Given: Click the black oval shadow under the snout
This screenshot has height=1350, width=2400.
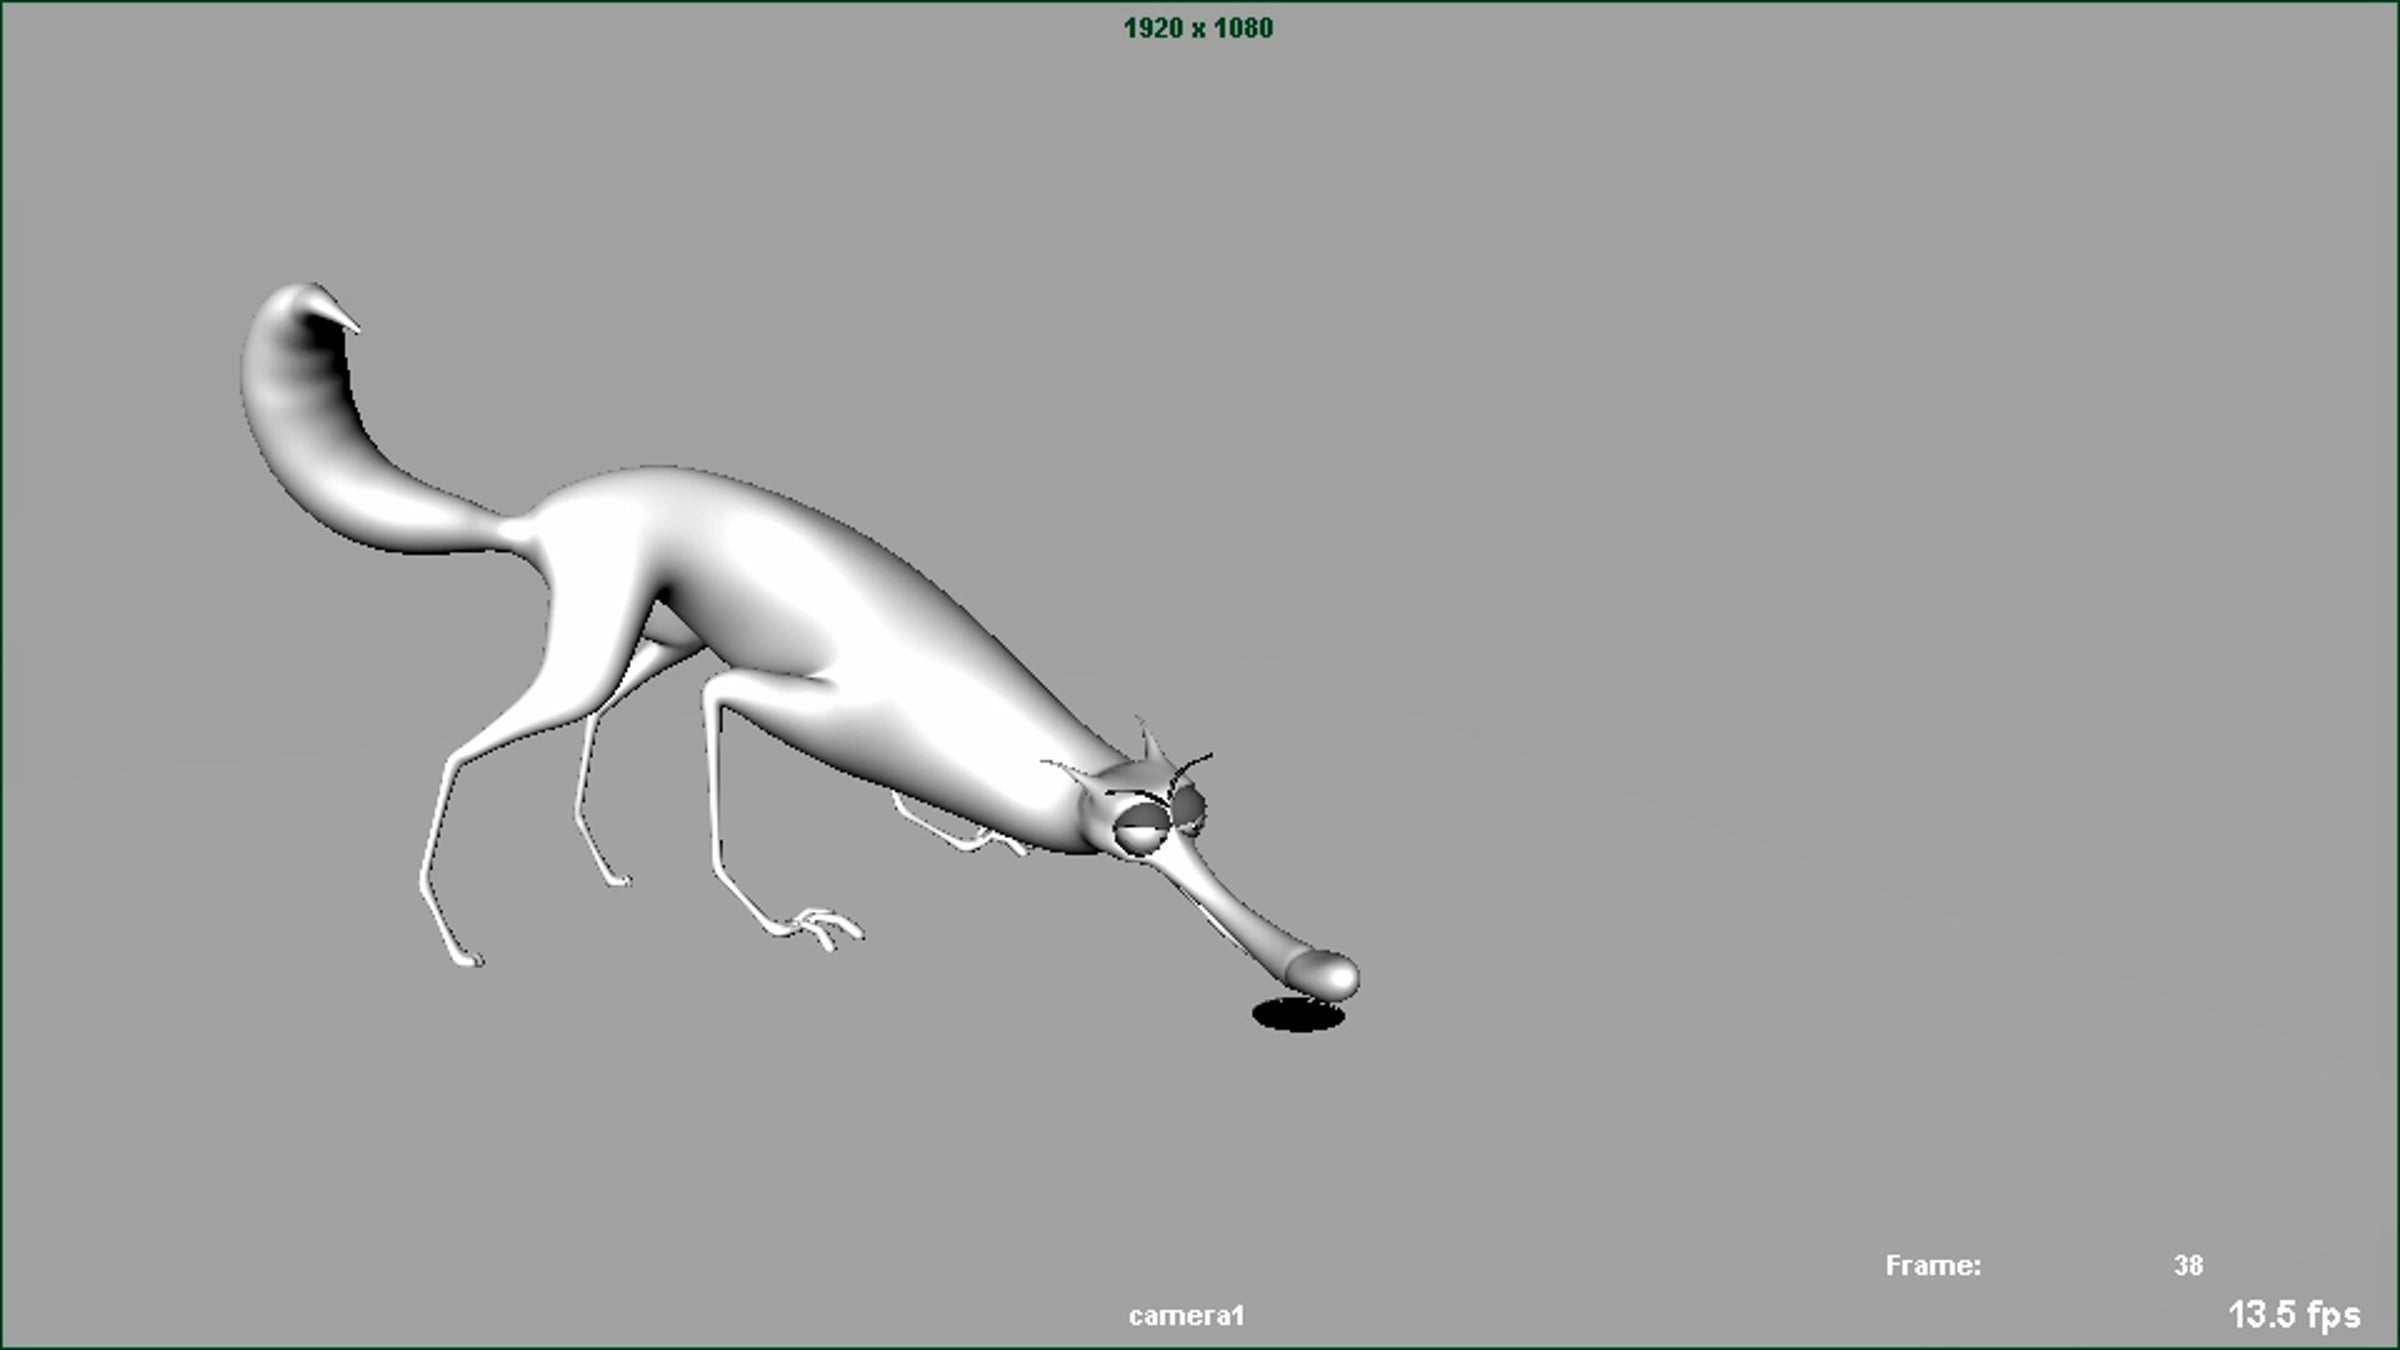Looking at the screenshot, I should coord(1298,1015).
